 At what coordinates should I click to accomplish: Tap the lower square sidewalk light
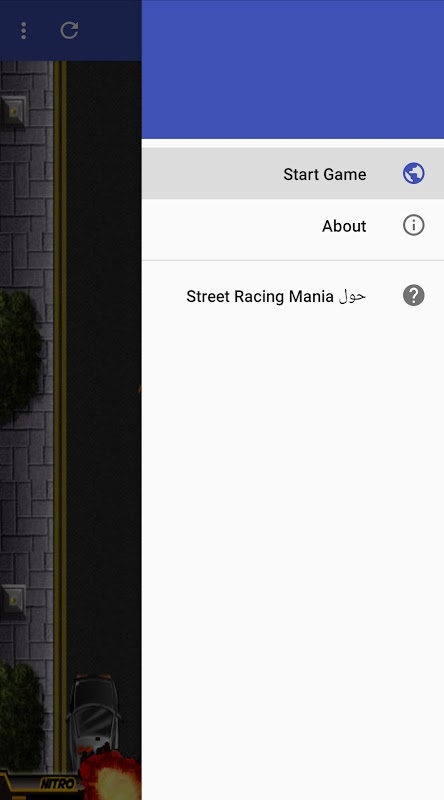coord(13,598)
